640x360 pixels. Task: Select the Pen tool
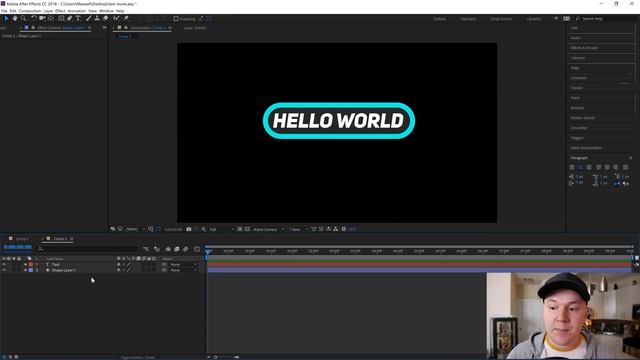[69, 18]
